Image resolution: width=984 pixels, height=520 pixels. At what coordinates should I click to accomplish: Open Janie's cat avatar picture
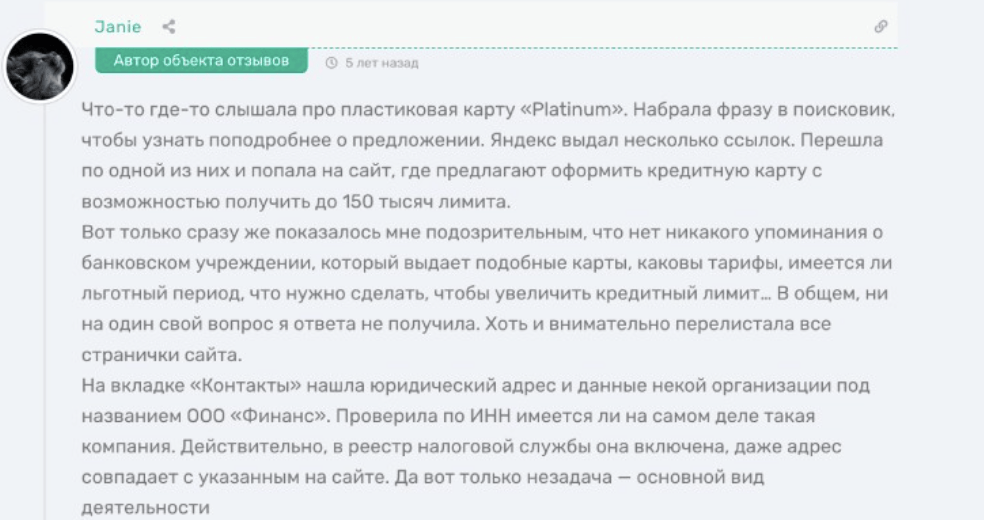pos(40,66)
